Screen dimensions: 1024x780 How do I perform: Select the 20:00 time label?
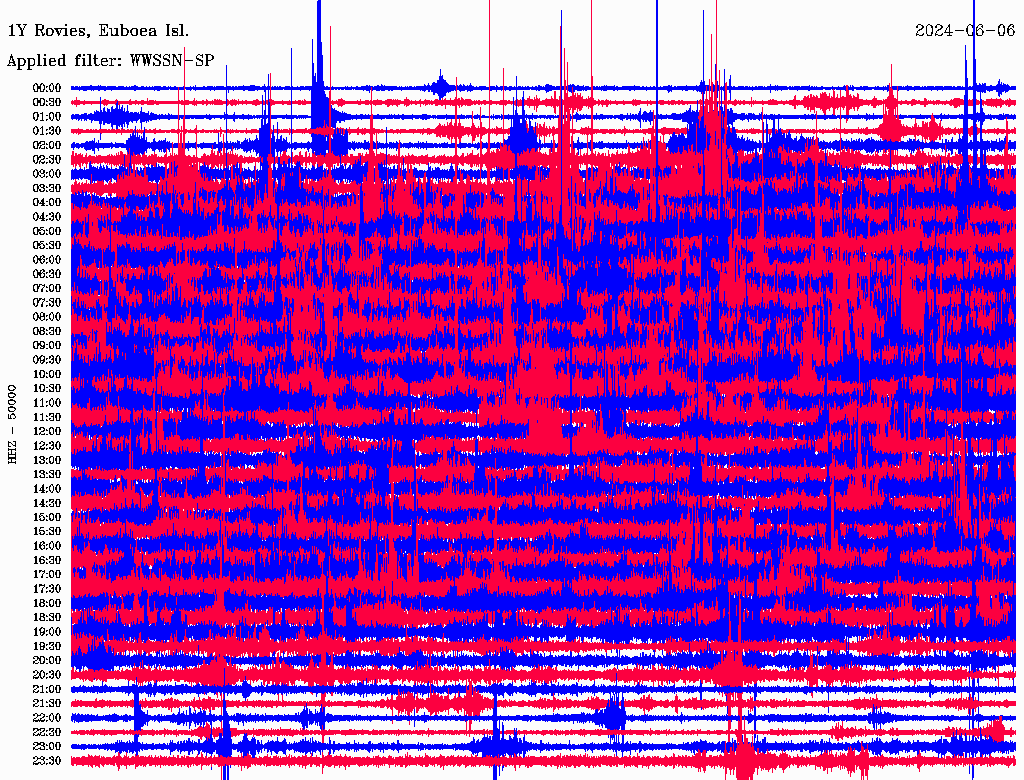pos(47,660)
